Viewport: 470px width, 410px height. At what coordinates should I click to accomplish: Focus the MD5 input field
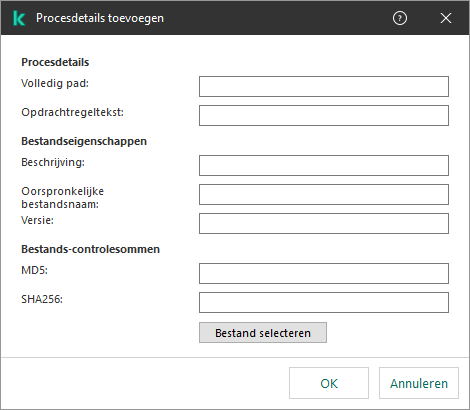324,274
